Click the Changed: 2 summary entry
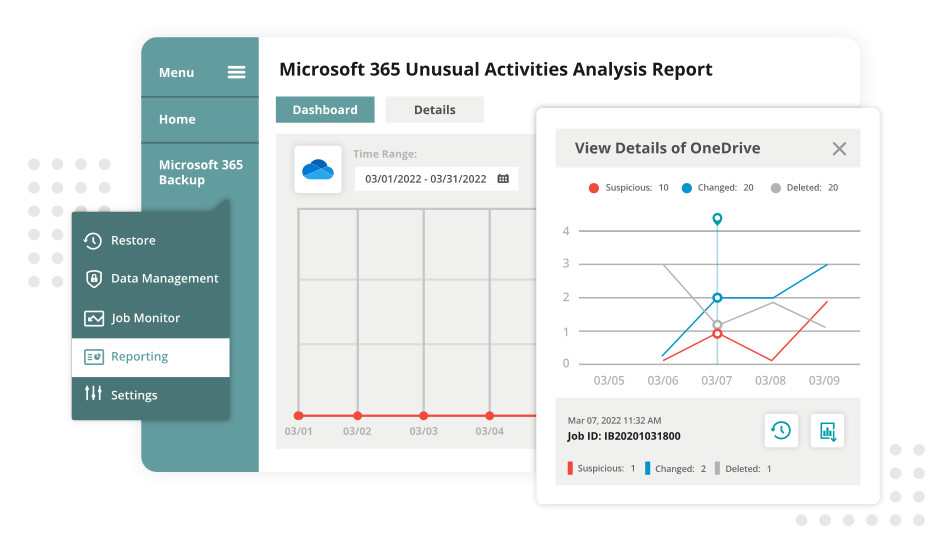Screen dimensions: 950x554 pyautogui.click(x=675, y=469)
